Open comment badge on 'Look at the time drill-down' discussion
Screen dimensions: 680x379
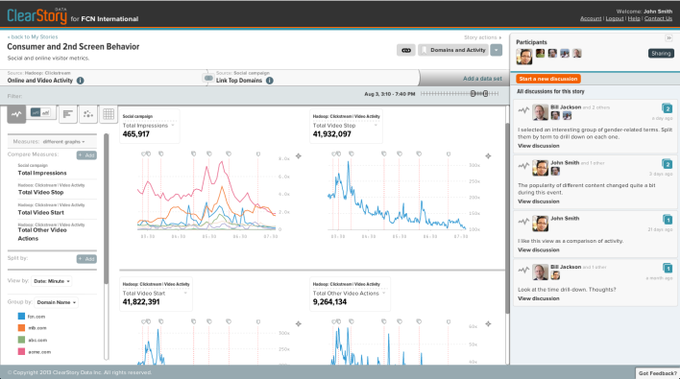tap(667, 268)
